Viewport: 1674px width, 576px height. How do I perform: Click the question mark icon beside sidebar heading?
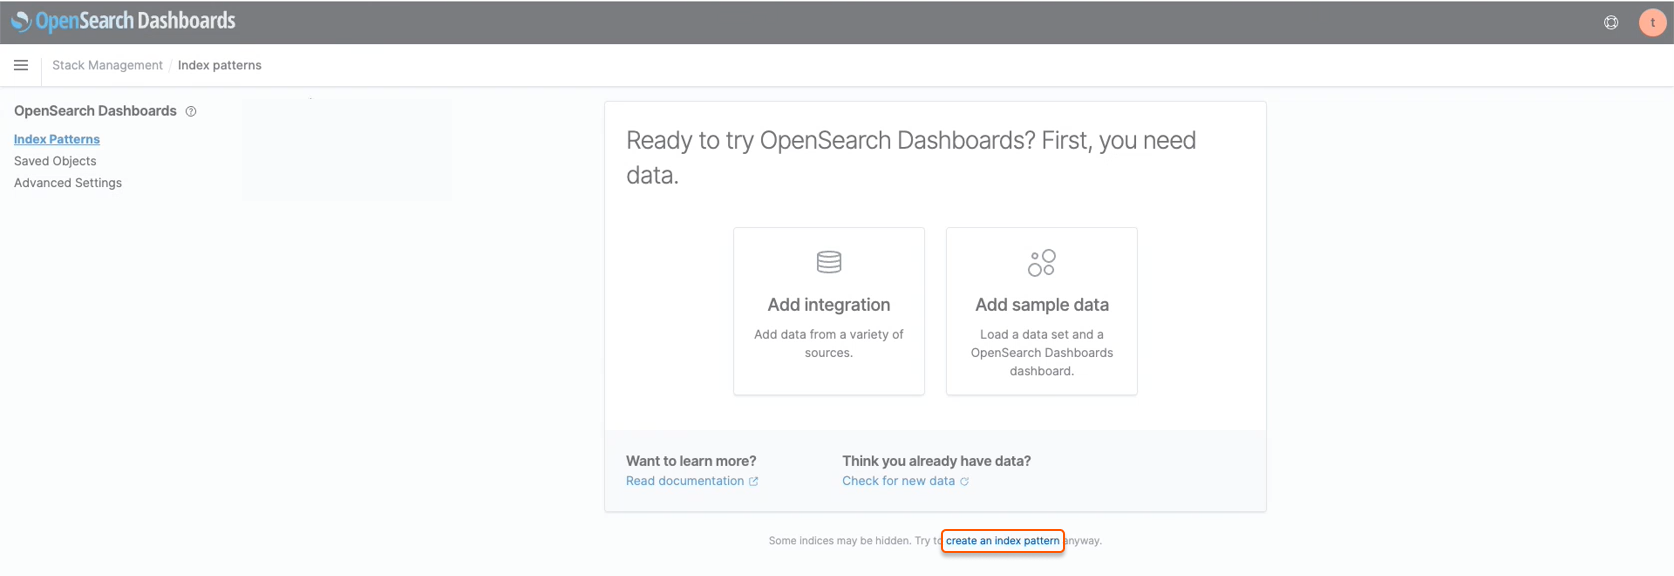click(191, 112)
